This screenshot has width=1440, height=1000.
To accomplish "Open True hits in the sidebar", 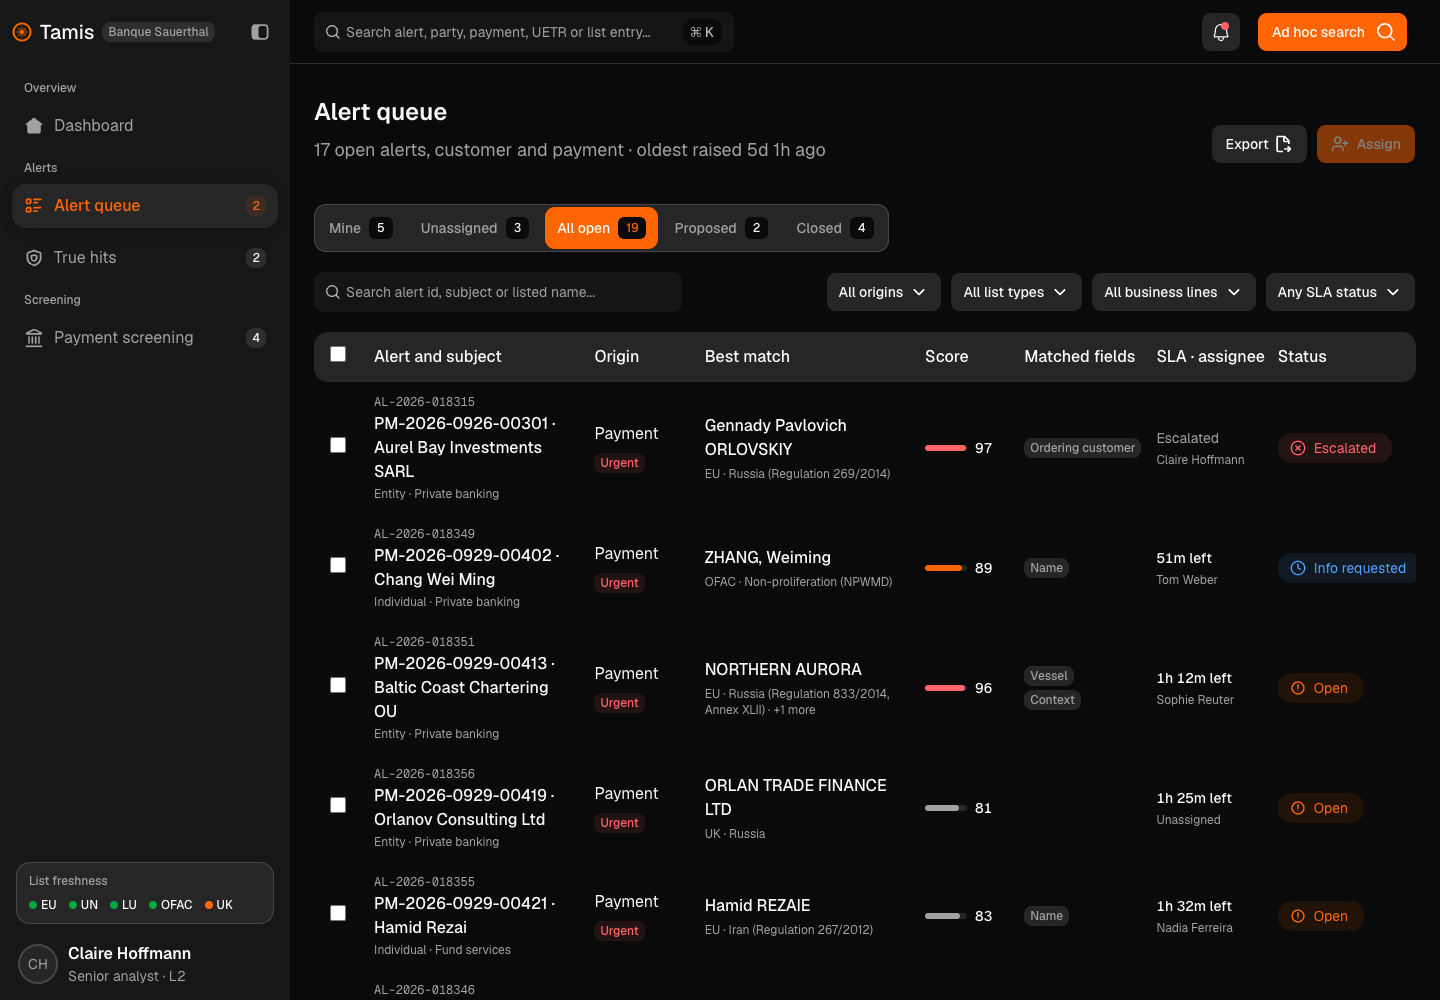I will tap(145, 258).
